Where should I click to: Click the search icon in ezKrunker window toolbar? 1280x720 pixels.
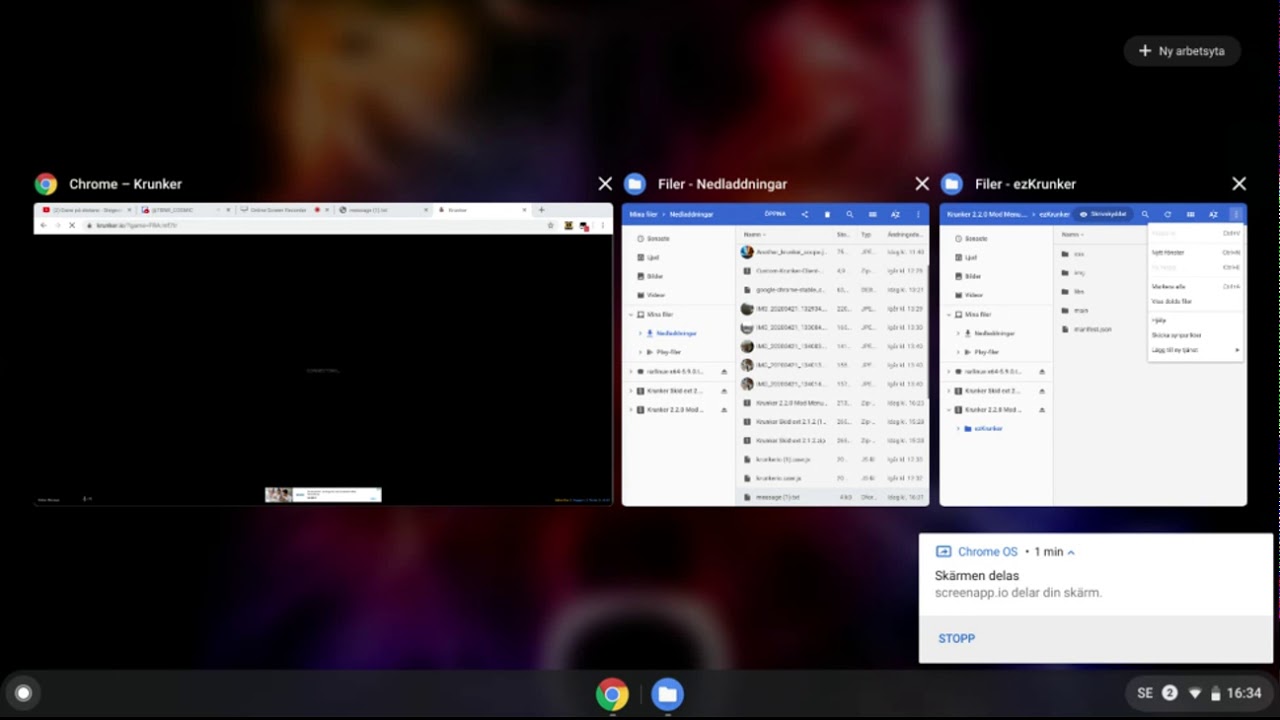tap(1145, 214)
